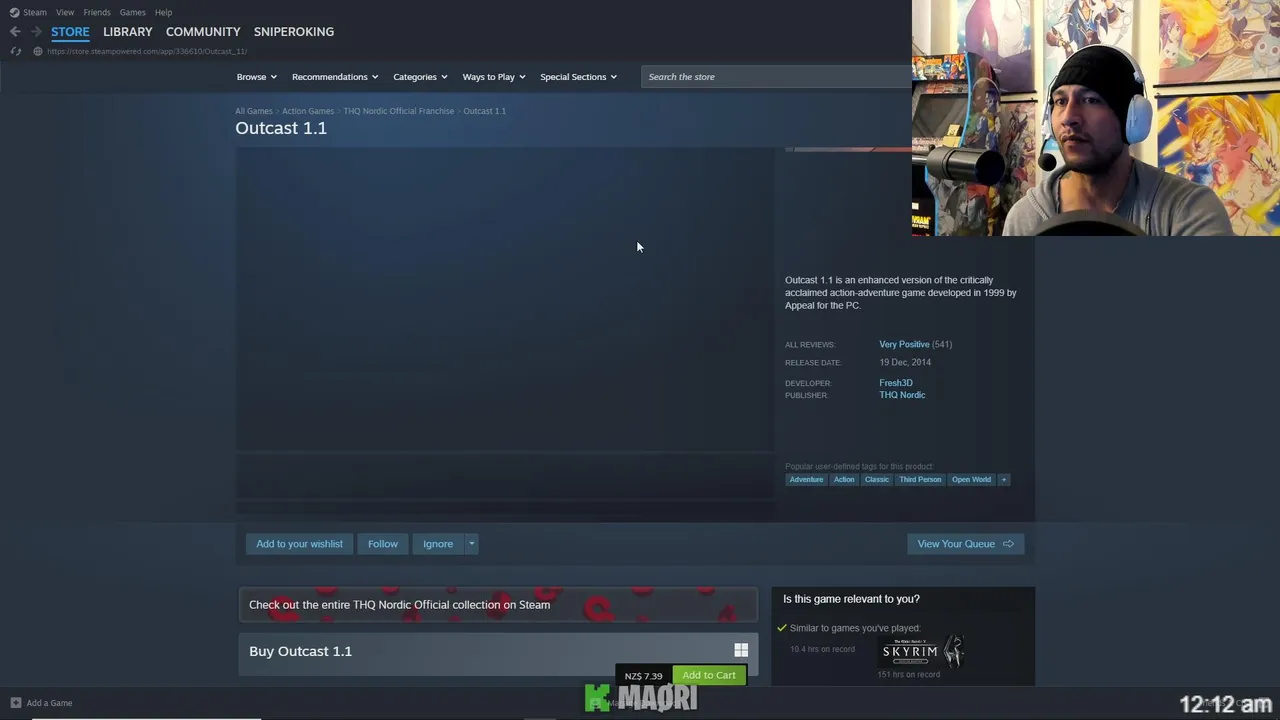Open the All Games breadcrumb
The width and height of the screenshot is (1280, 720).
(x=254, y=111)
